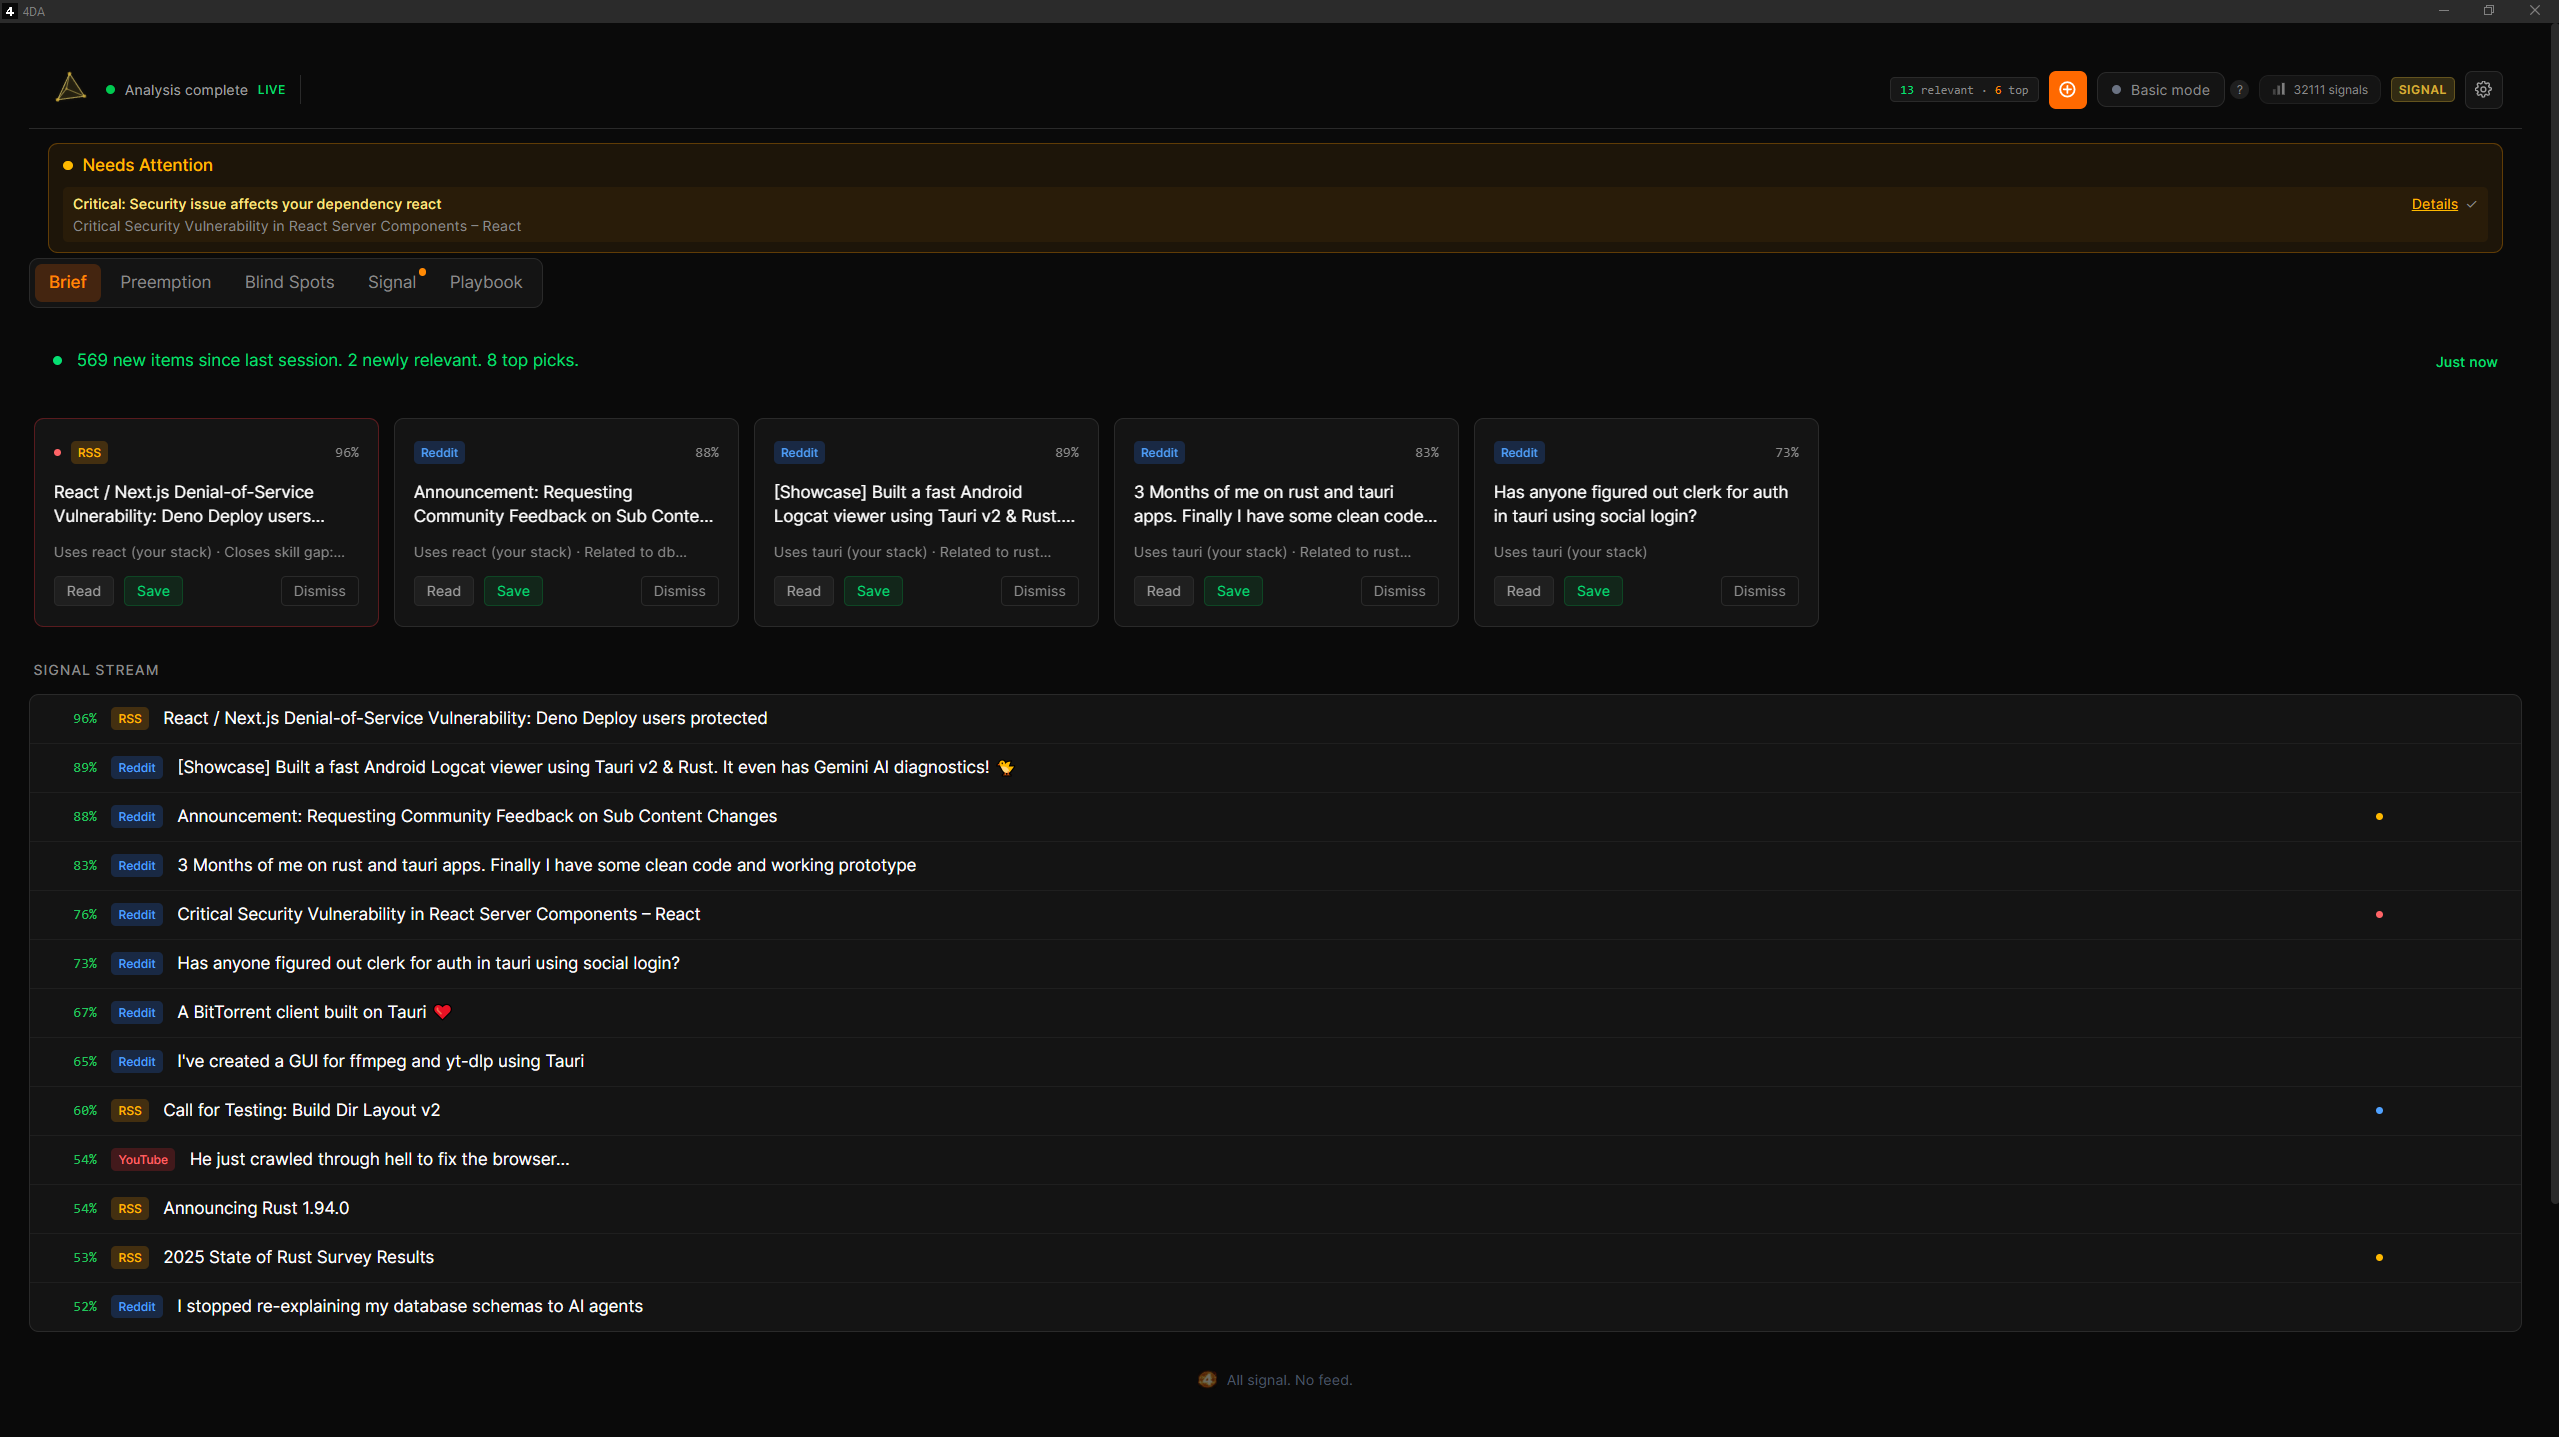The image size is (2559, 1437).
Task: Click the 4DA tetrahedron app logo
Action: click(x=69, y=88)
